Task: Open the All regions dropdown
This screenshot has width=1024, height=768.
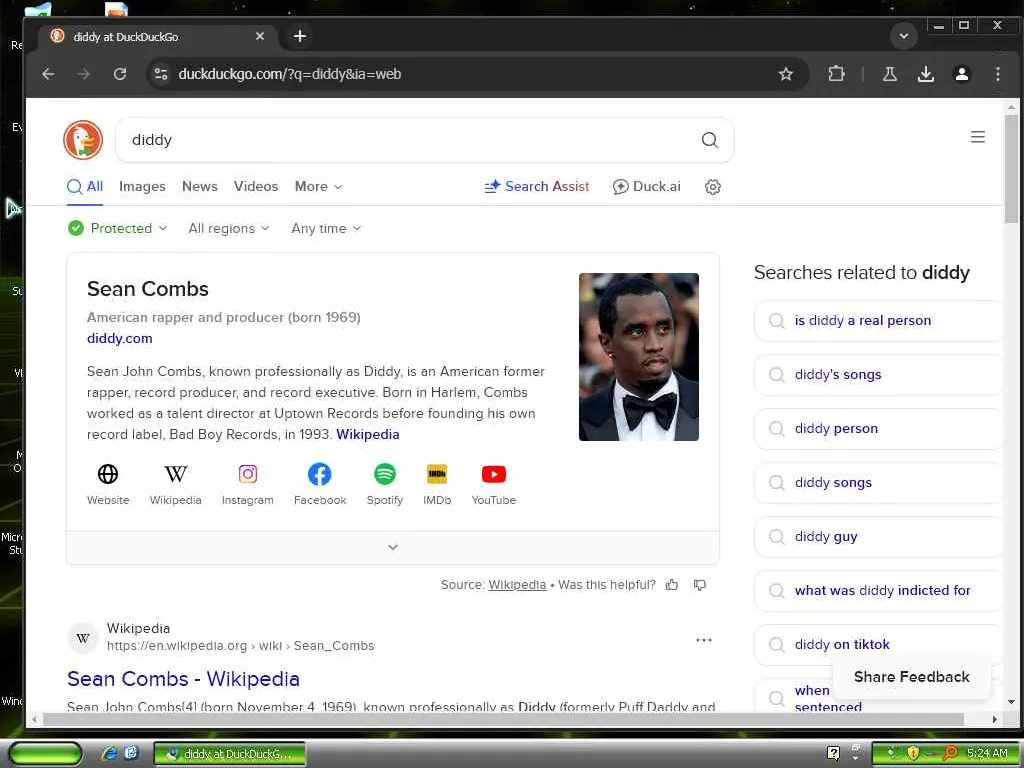Action: point(229,228)
